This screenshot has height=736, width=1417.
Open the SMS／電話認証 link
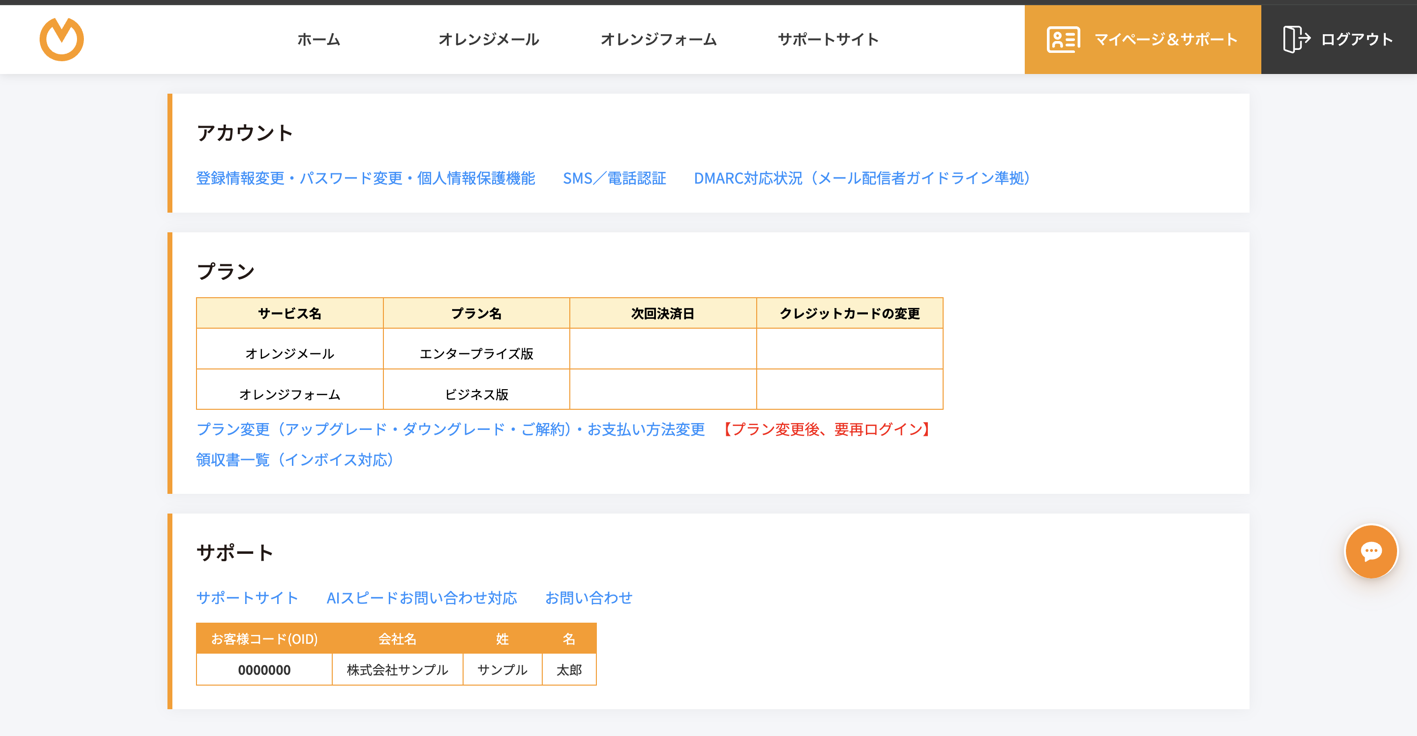point(614,178)
